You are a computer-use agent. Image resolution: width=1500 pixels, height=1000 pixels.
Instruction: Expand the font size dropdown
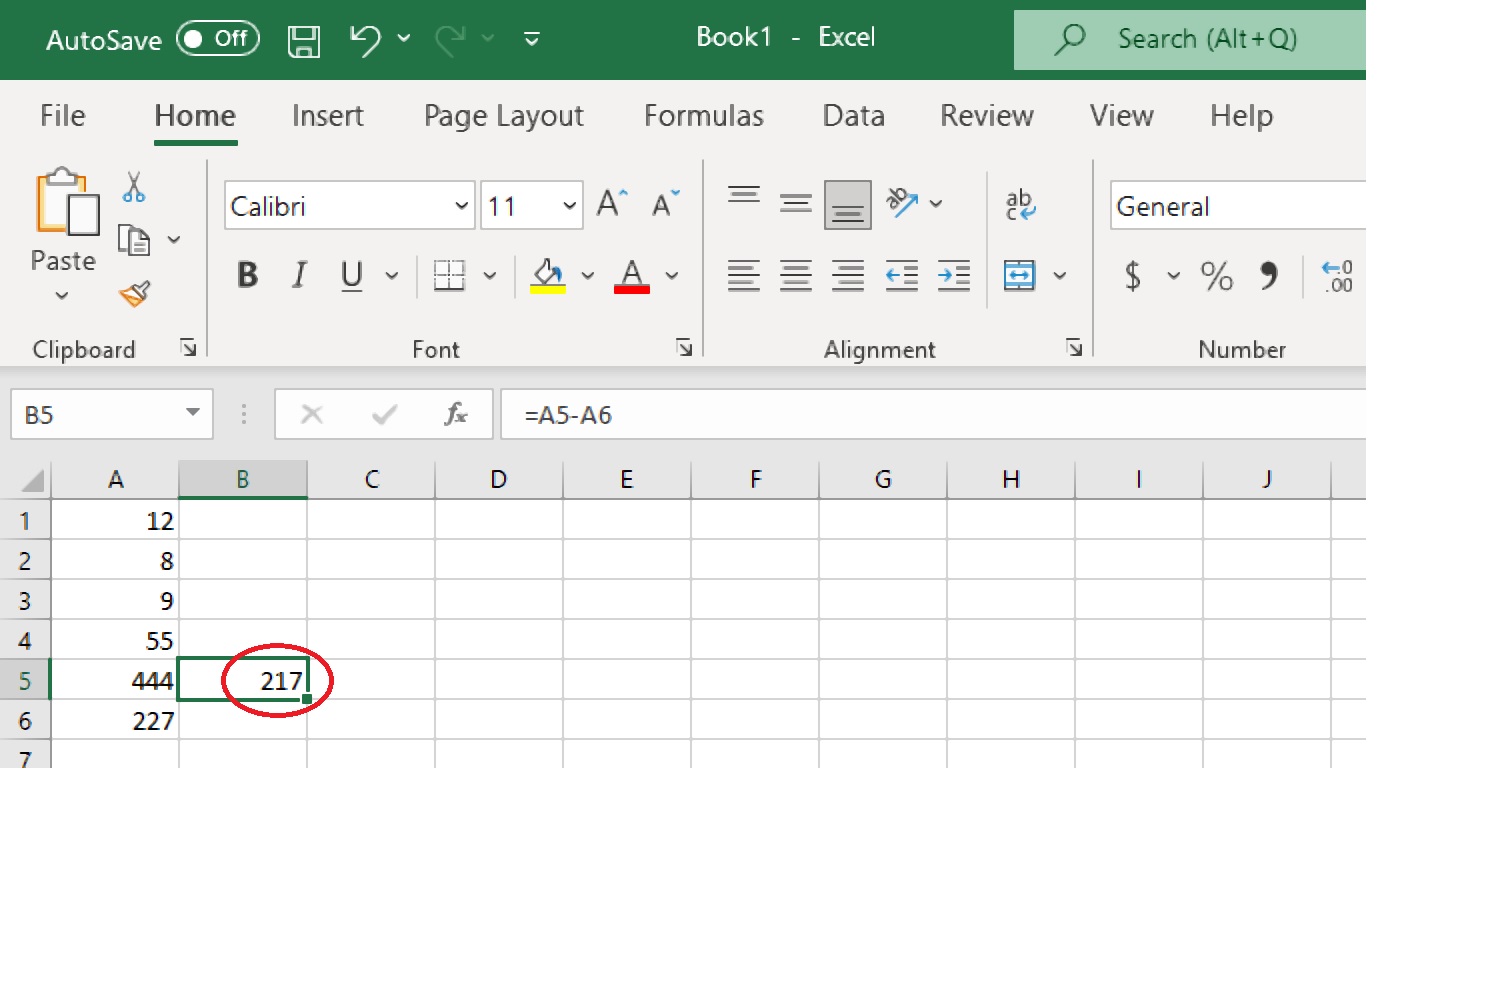[569, 206]
